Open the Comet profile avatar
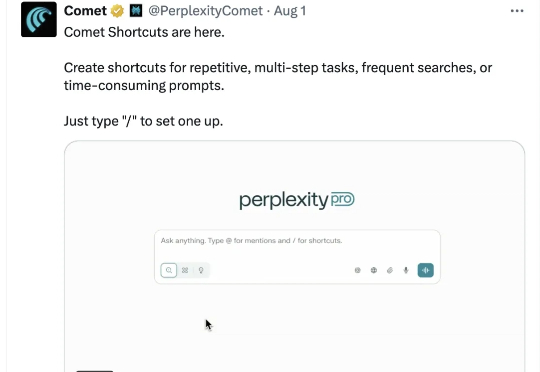The width and height of the screenshot is (540, 372). pos(39,19)
